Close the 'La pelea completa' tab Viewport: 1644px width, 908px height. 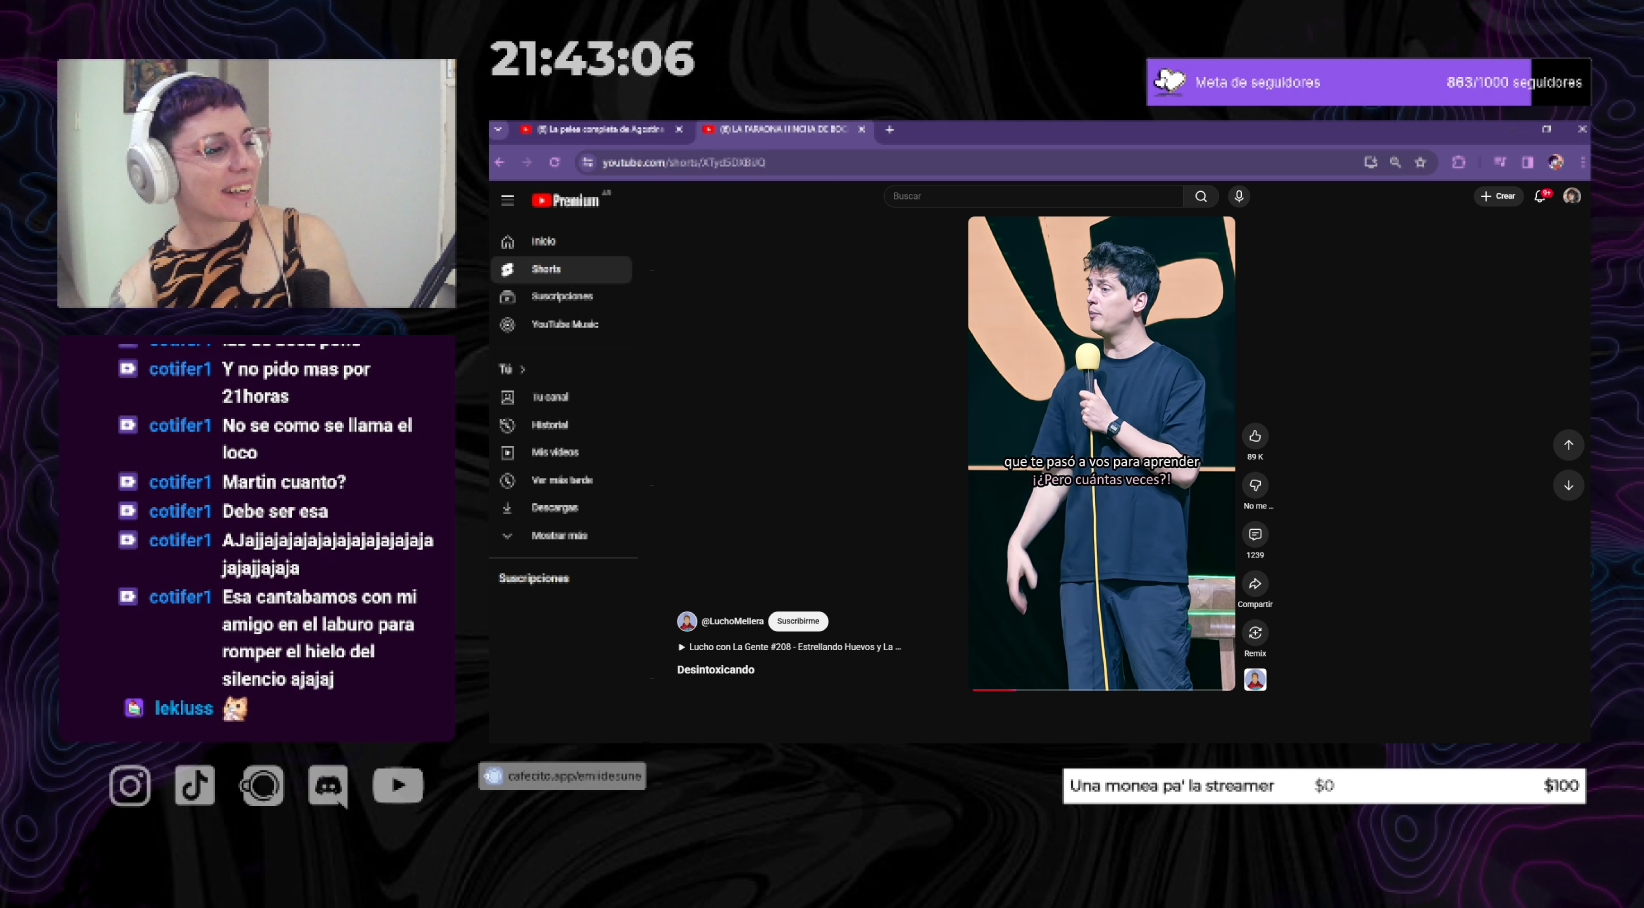click(x=679, y=129)
